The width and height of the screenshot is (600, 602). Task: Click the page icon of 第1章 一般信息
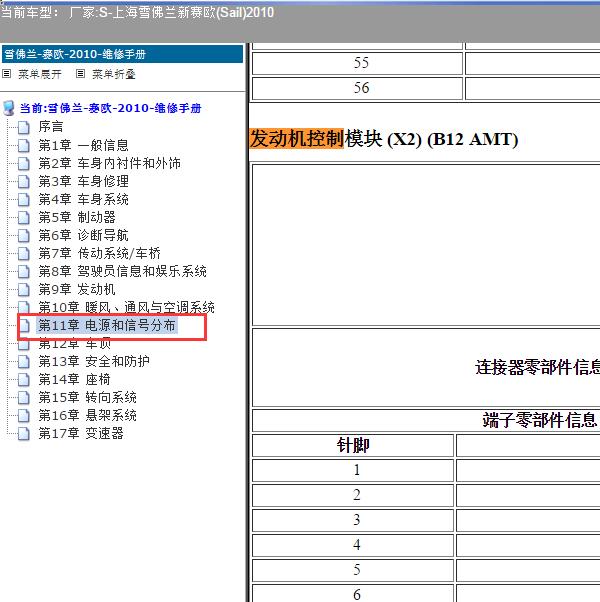click(x=24, y=145)
